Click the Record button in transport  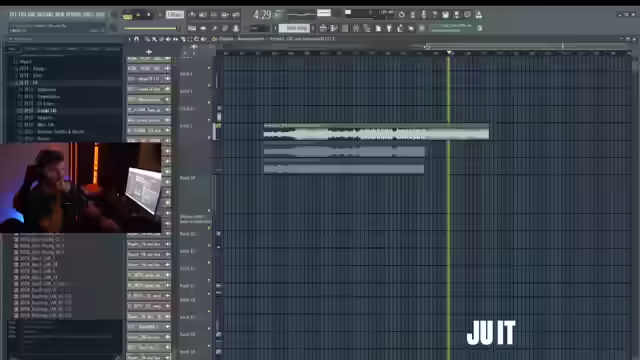pos(160,15)
